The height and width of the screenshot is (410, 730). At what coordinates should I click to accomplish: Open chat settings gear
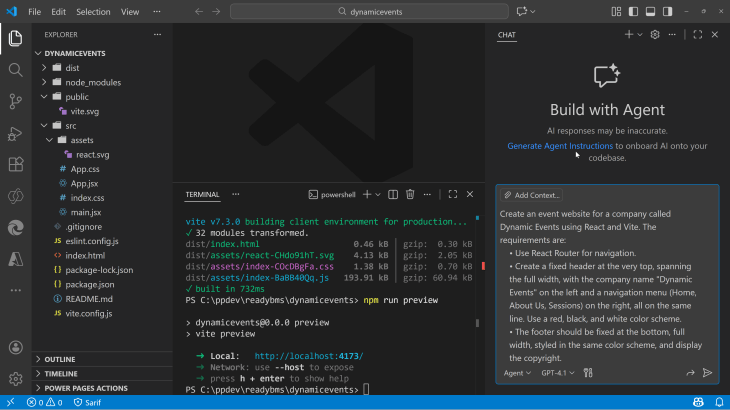coord(655,34)
